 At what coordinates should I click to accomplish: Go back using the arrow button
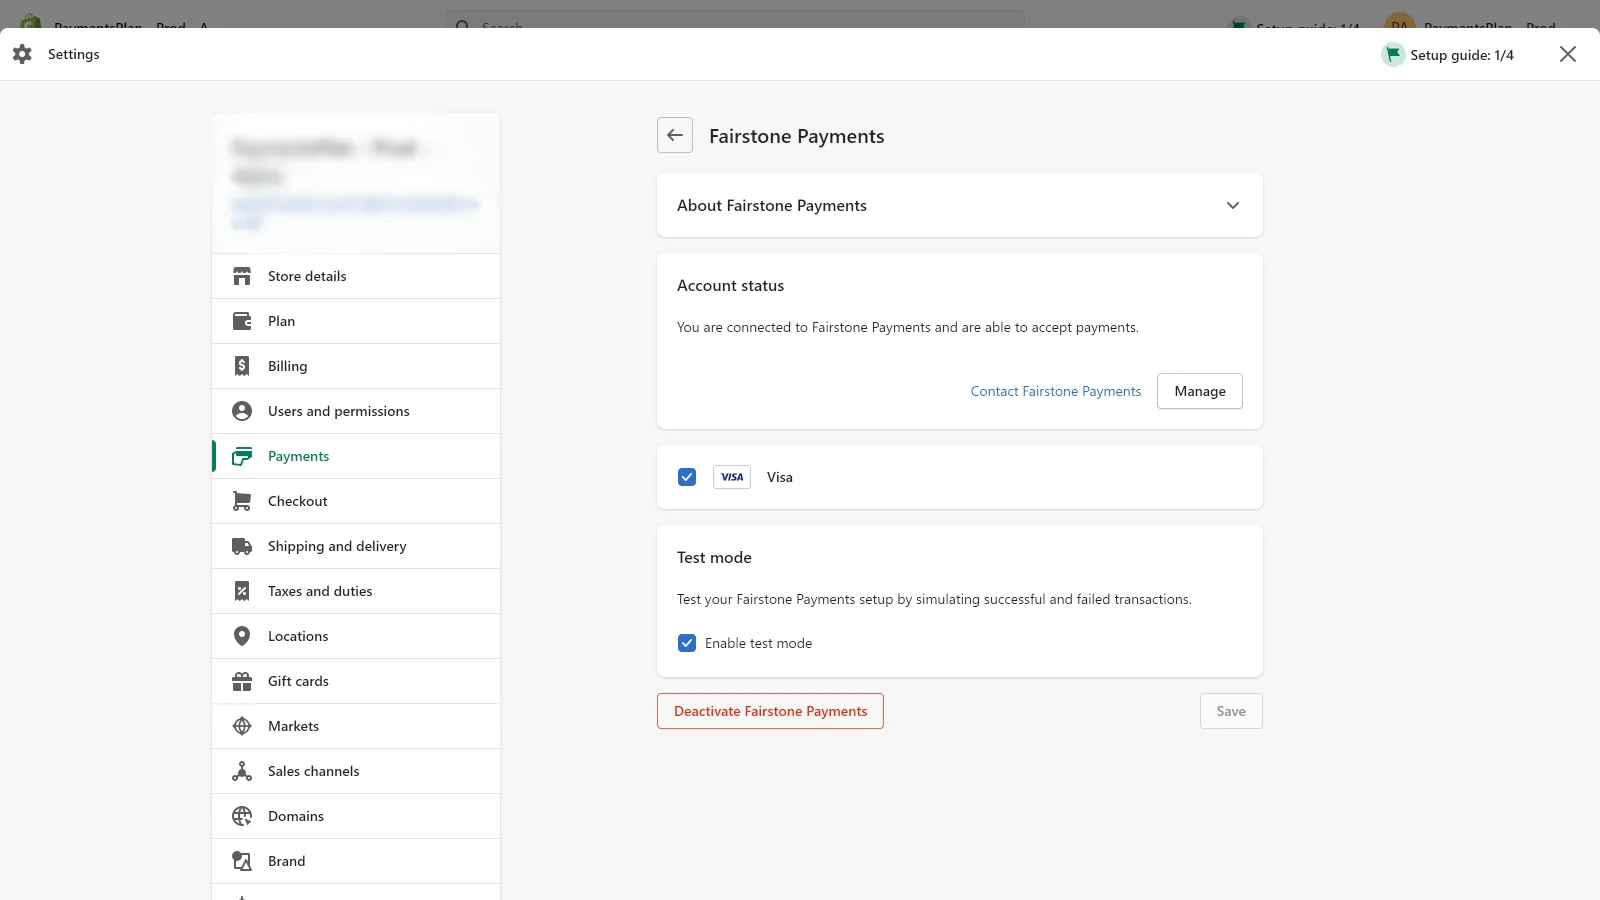[675, 135]
